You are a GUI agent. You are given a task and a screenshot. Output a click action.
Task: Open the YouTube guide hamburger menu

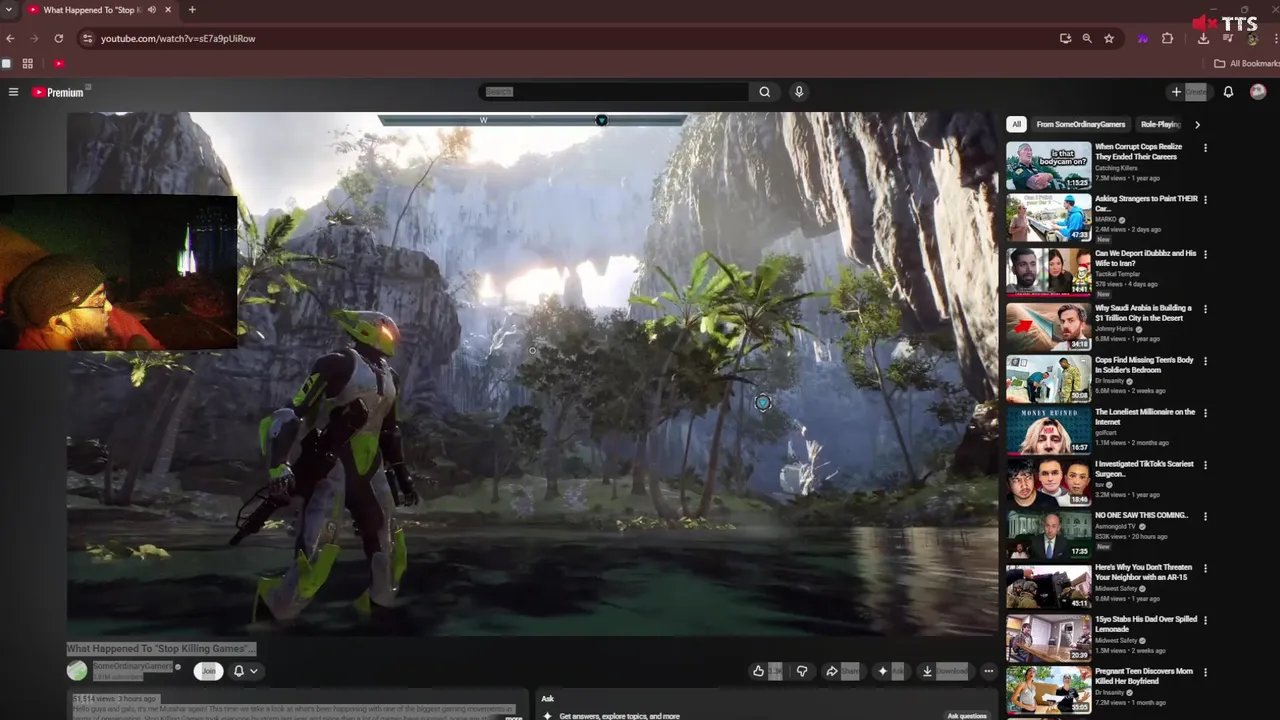[13, 92]
